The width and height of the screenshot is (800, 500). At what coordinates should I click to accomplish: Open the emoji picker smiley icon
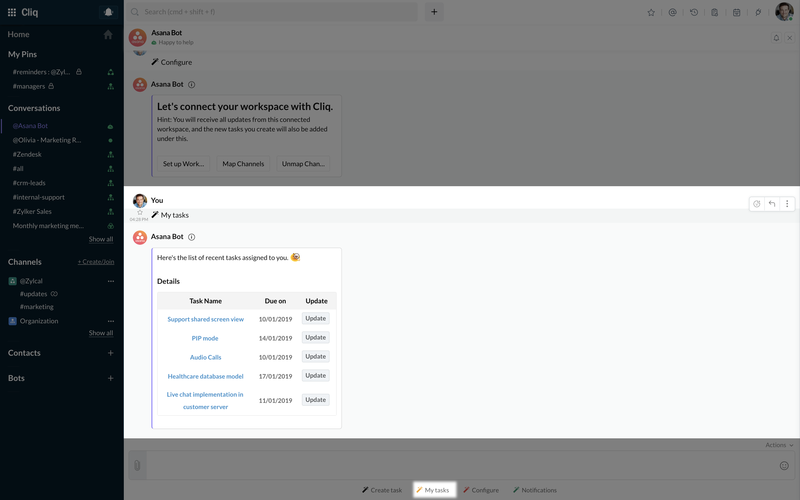pyautogui.click(x=784, y=465)
